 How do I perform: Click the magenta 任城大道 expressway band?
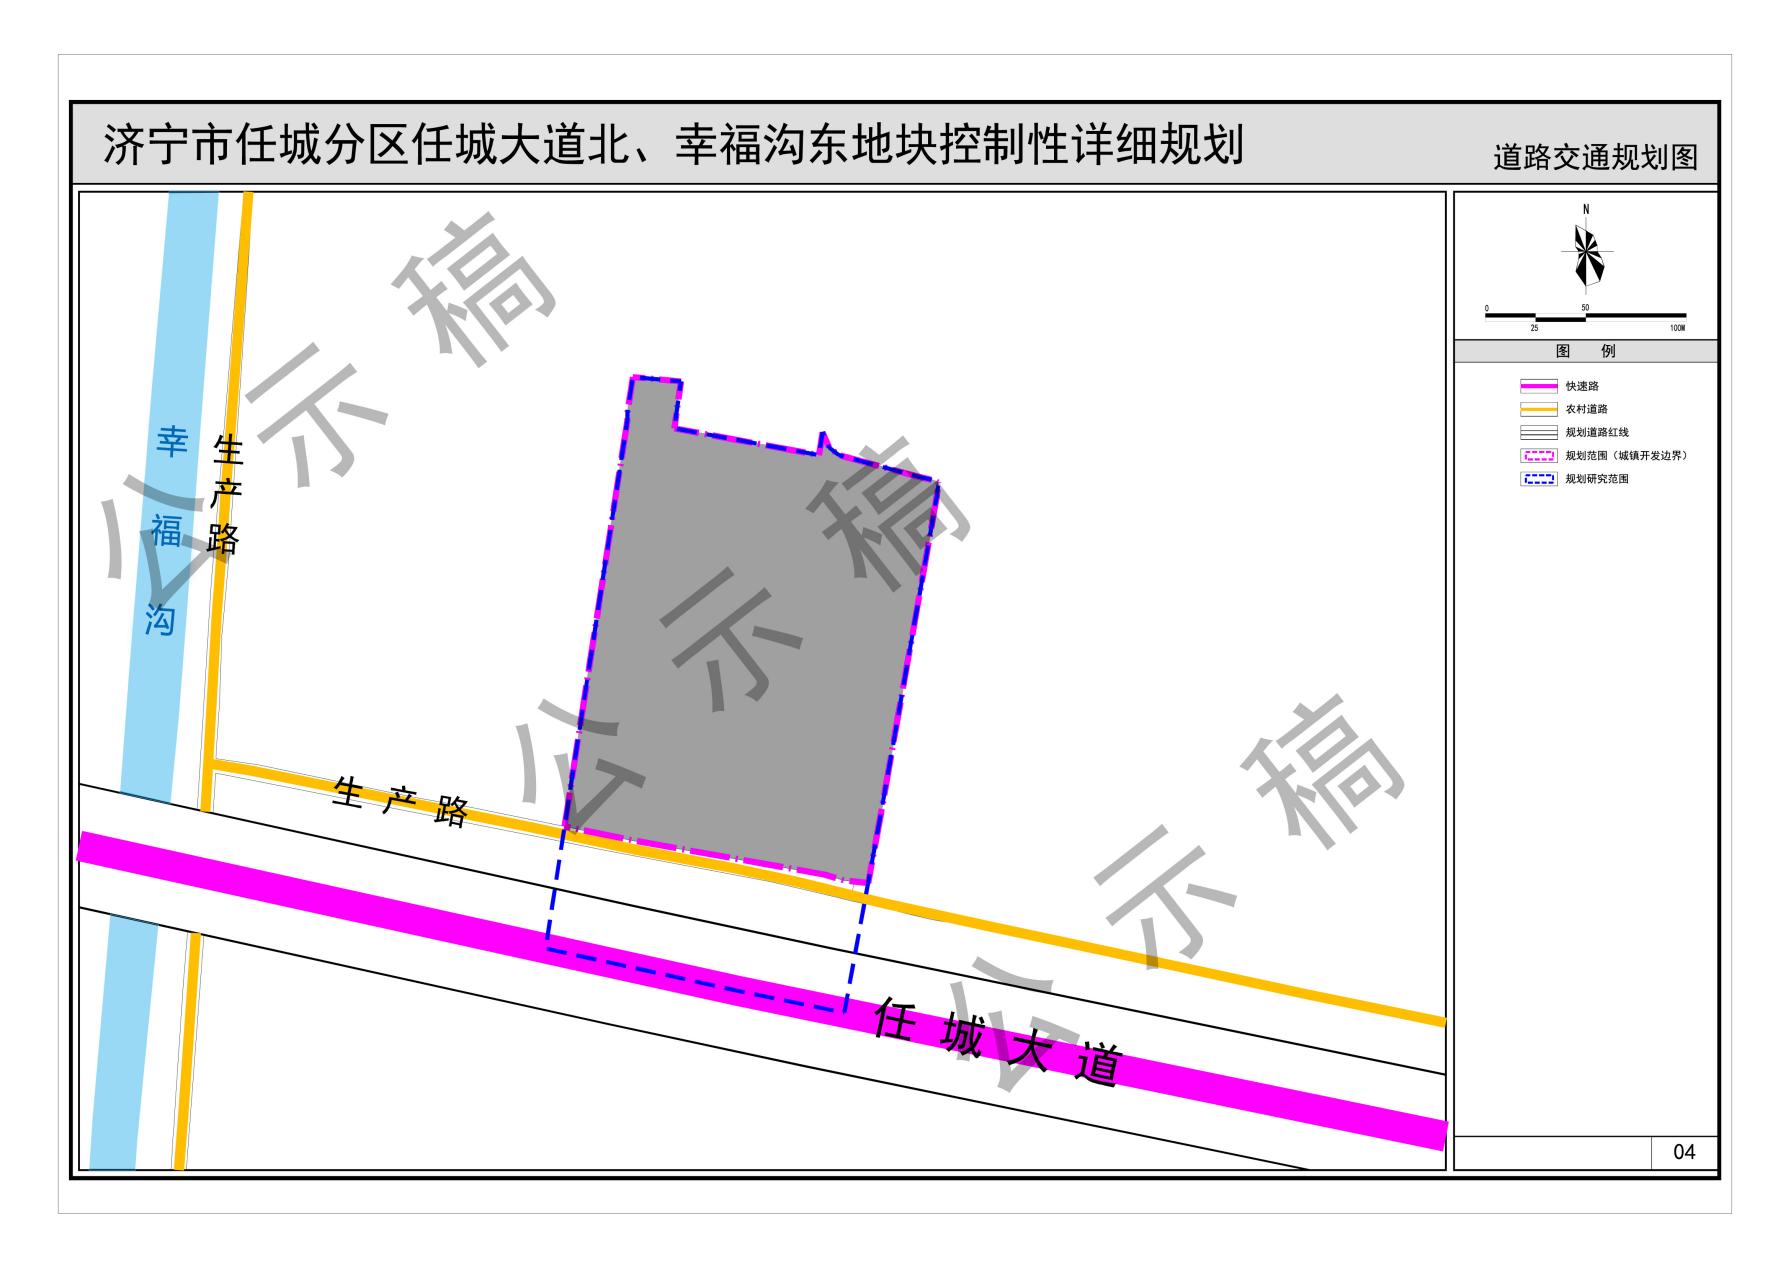(x=761, y=990)
